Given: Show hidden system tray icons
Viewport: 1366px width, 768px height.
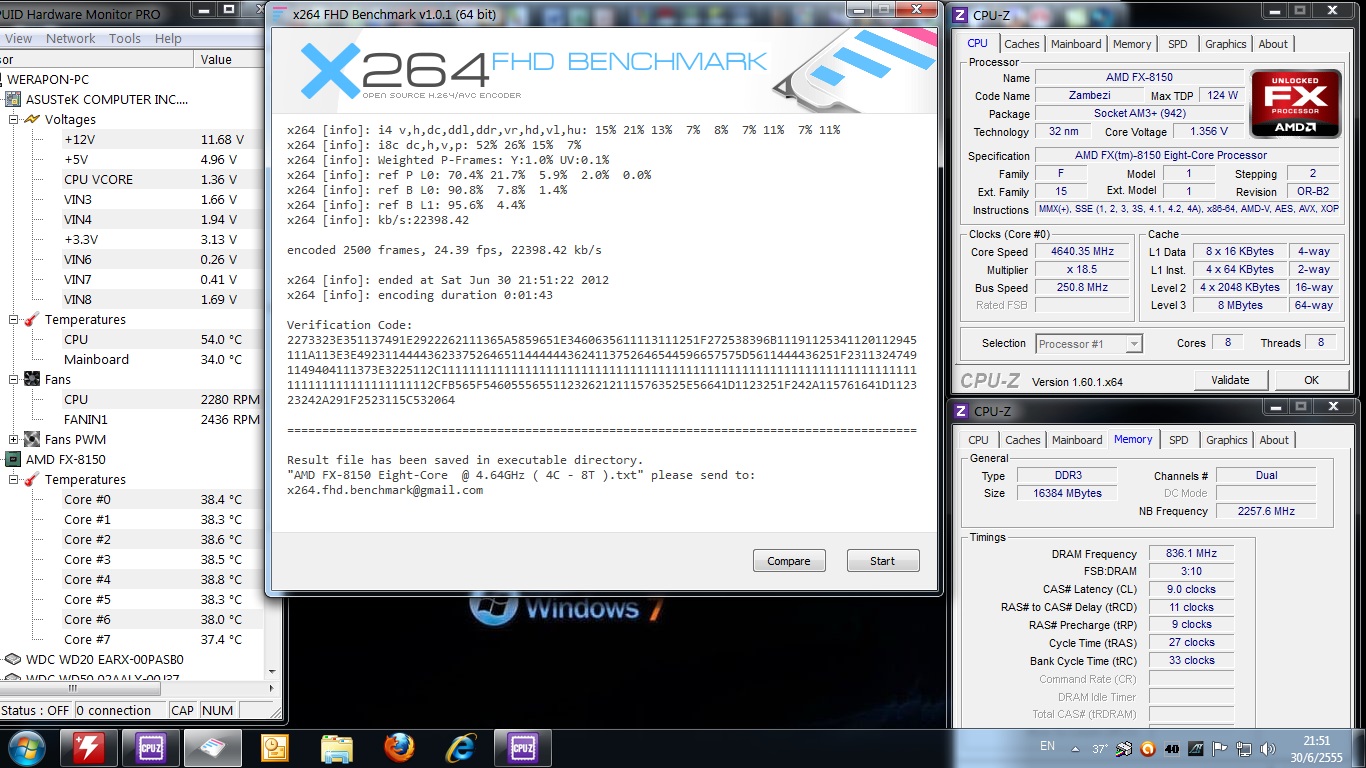Looking at the screenshot, I should (1075, 748).
